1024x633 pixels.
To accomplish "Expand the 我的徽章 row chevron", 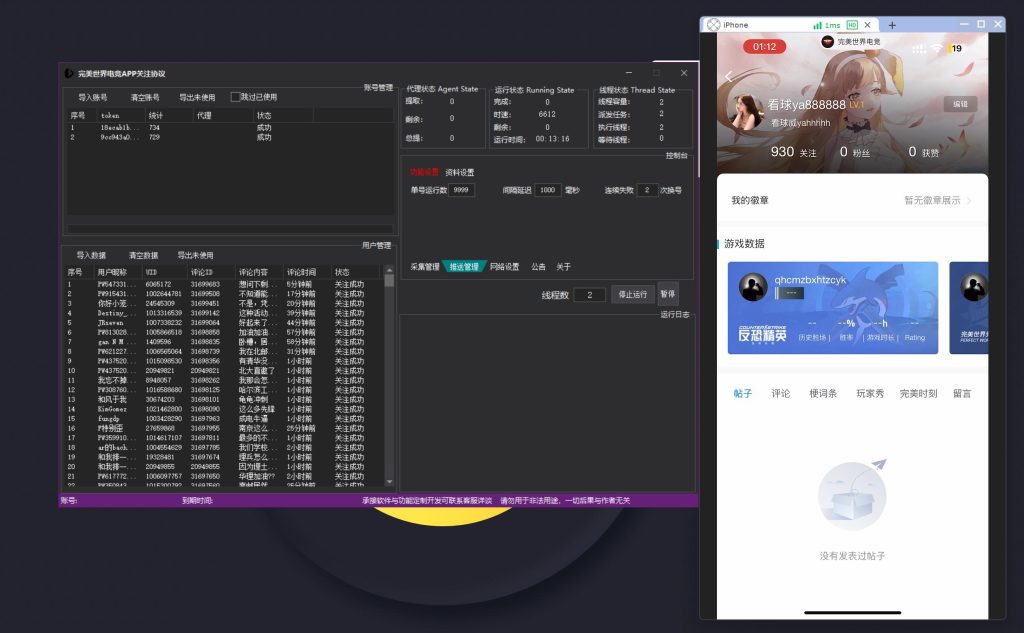I will [968, 201].
